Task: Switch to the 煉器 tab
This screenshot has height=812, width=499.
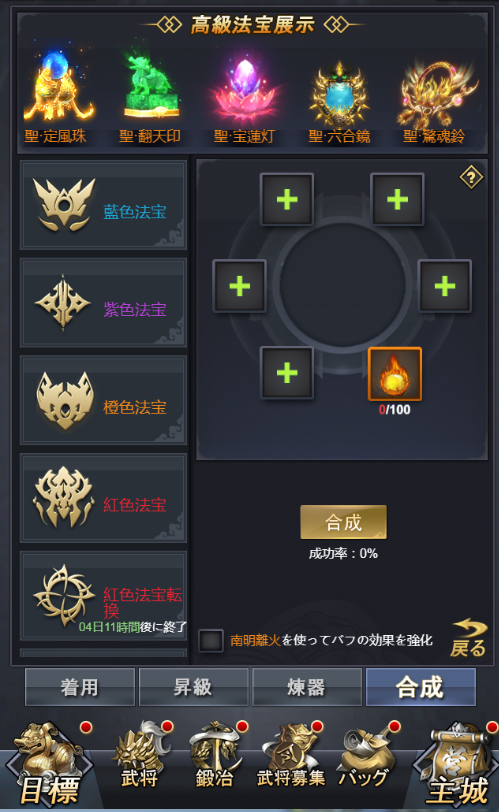Action: (306, 687)
